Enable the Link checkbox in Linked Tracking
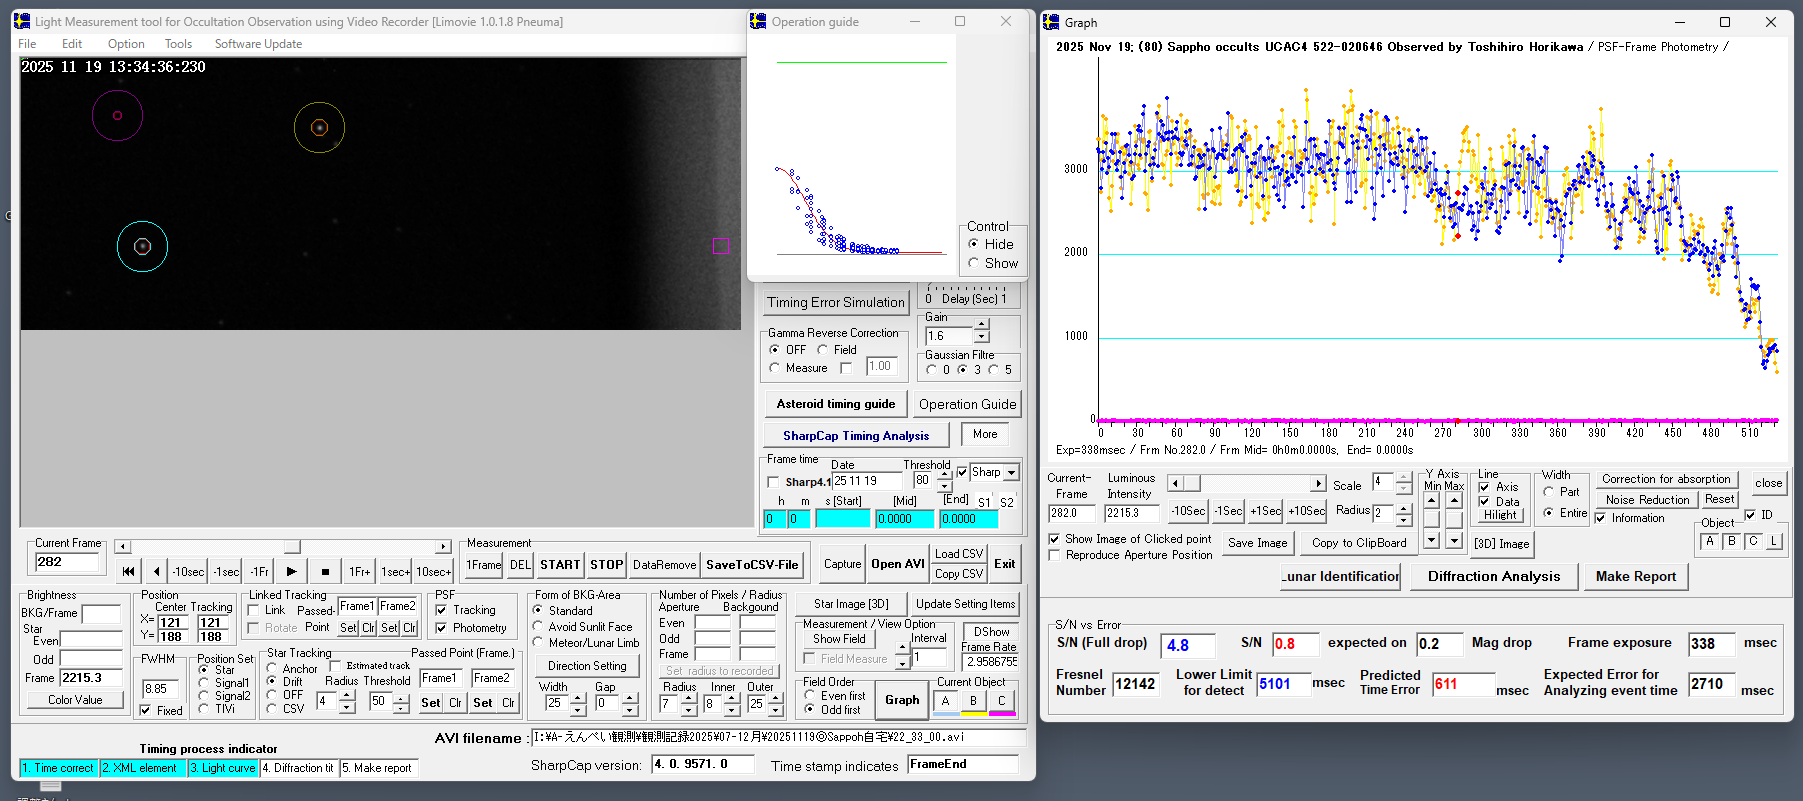The image size is (1803, 801). (x=254, y=610)
